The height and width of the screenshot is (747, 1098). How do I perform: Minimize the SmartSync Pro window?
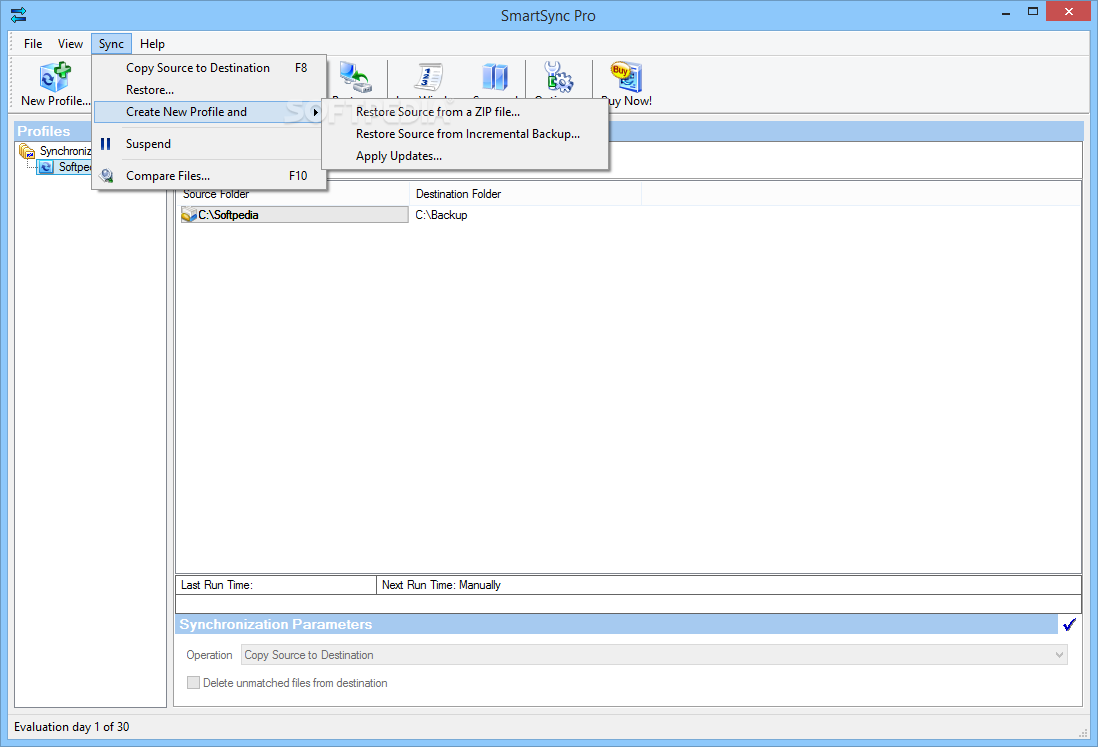point(1006,13)
